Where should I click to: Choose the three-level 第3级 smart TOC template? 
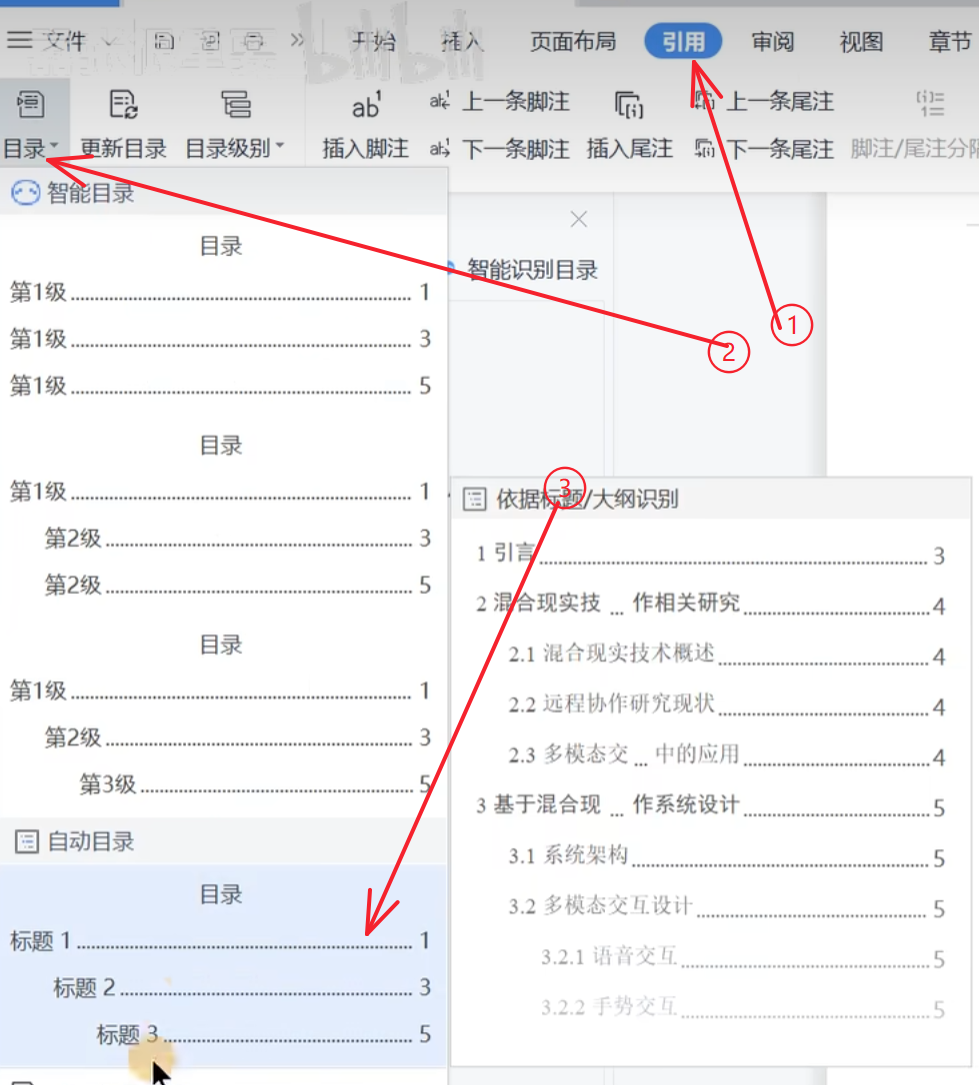pos(221,715)
